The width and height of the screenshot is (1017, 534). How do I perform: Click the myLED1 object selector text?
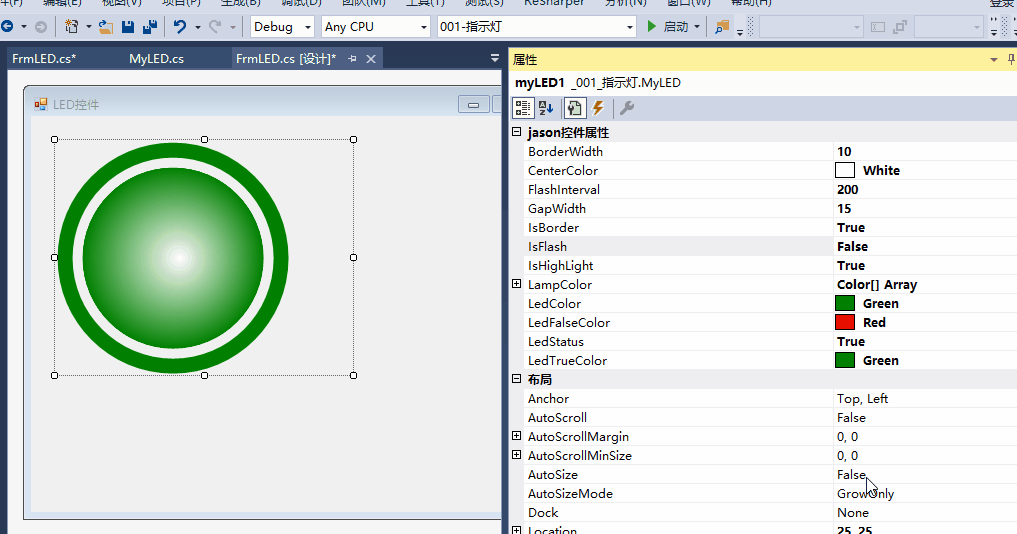click(x=540, y=82)
